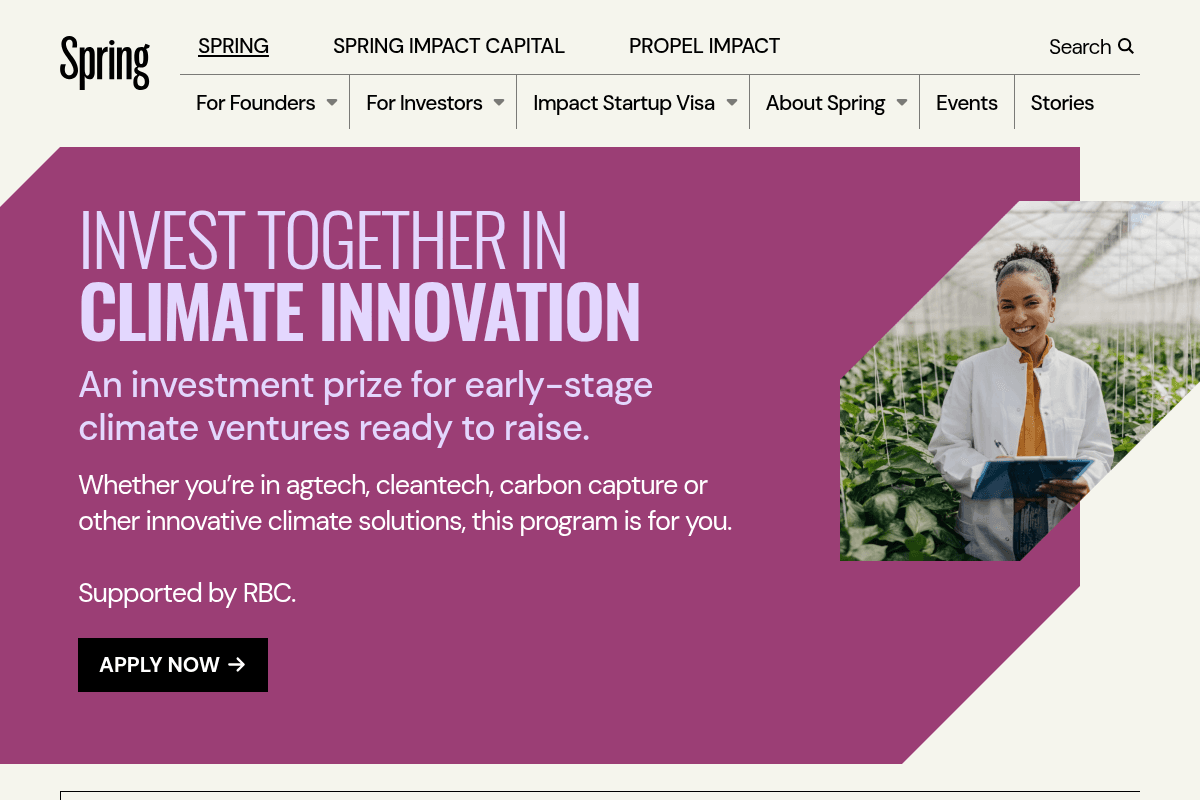
Task: Open the PROPEL IMPACT page
Action: 704,46
